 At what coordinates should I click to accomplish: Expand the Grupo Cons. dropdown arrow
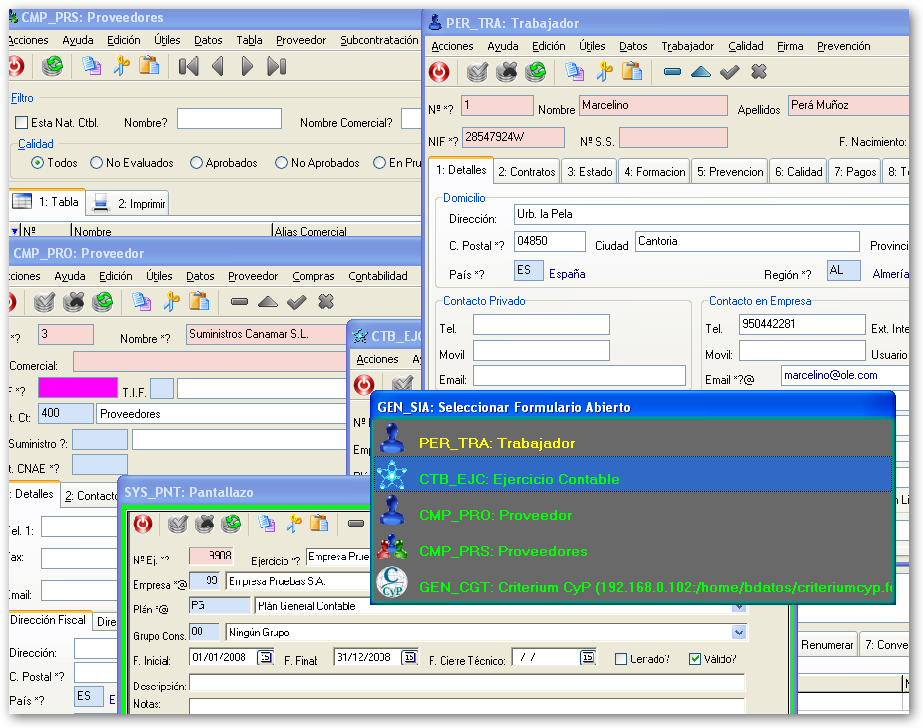(x=739, y=632)
